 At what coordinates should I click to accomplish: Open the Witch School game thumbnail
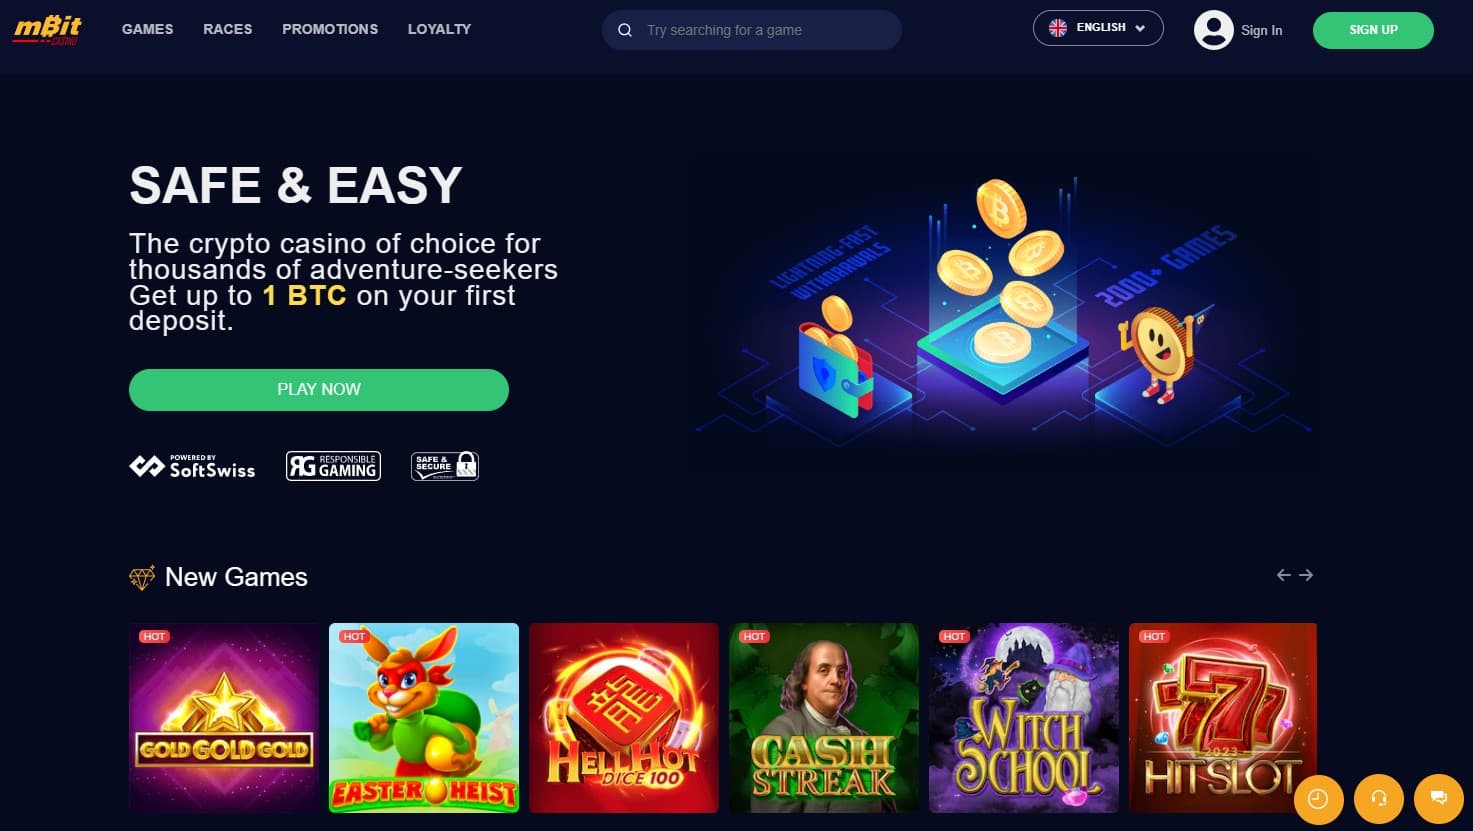(x=1024, y=718)
